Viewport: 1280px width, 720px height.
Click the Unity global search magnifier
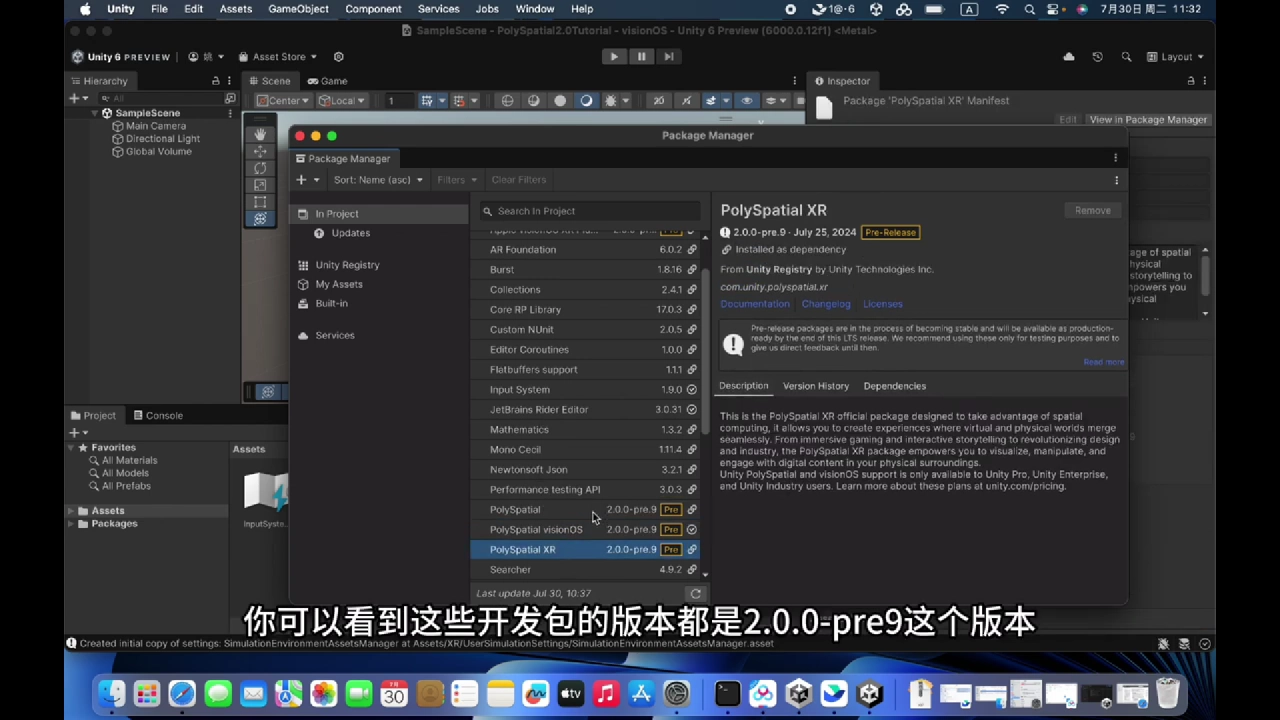1126,57
